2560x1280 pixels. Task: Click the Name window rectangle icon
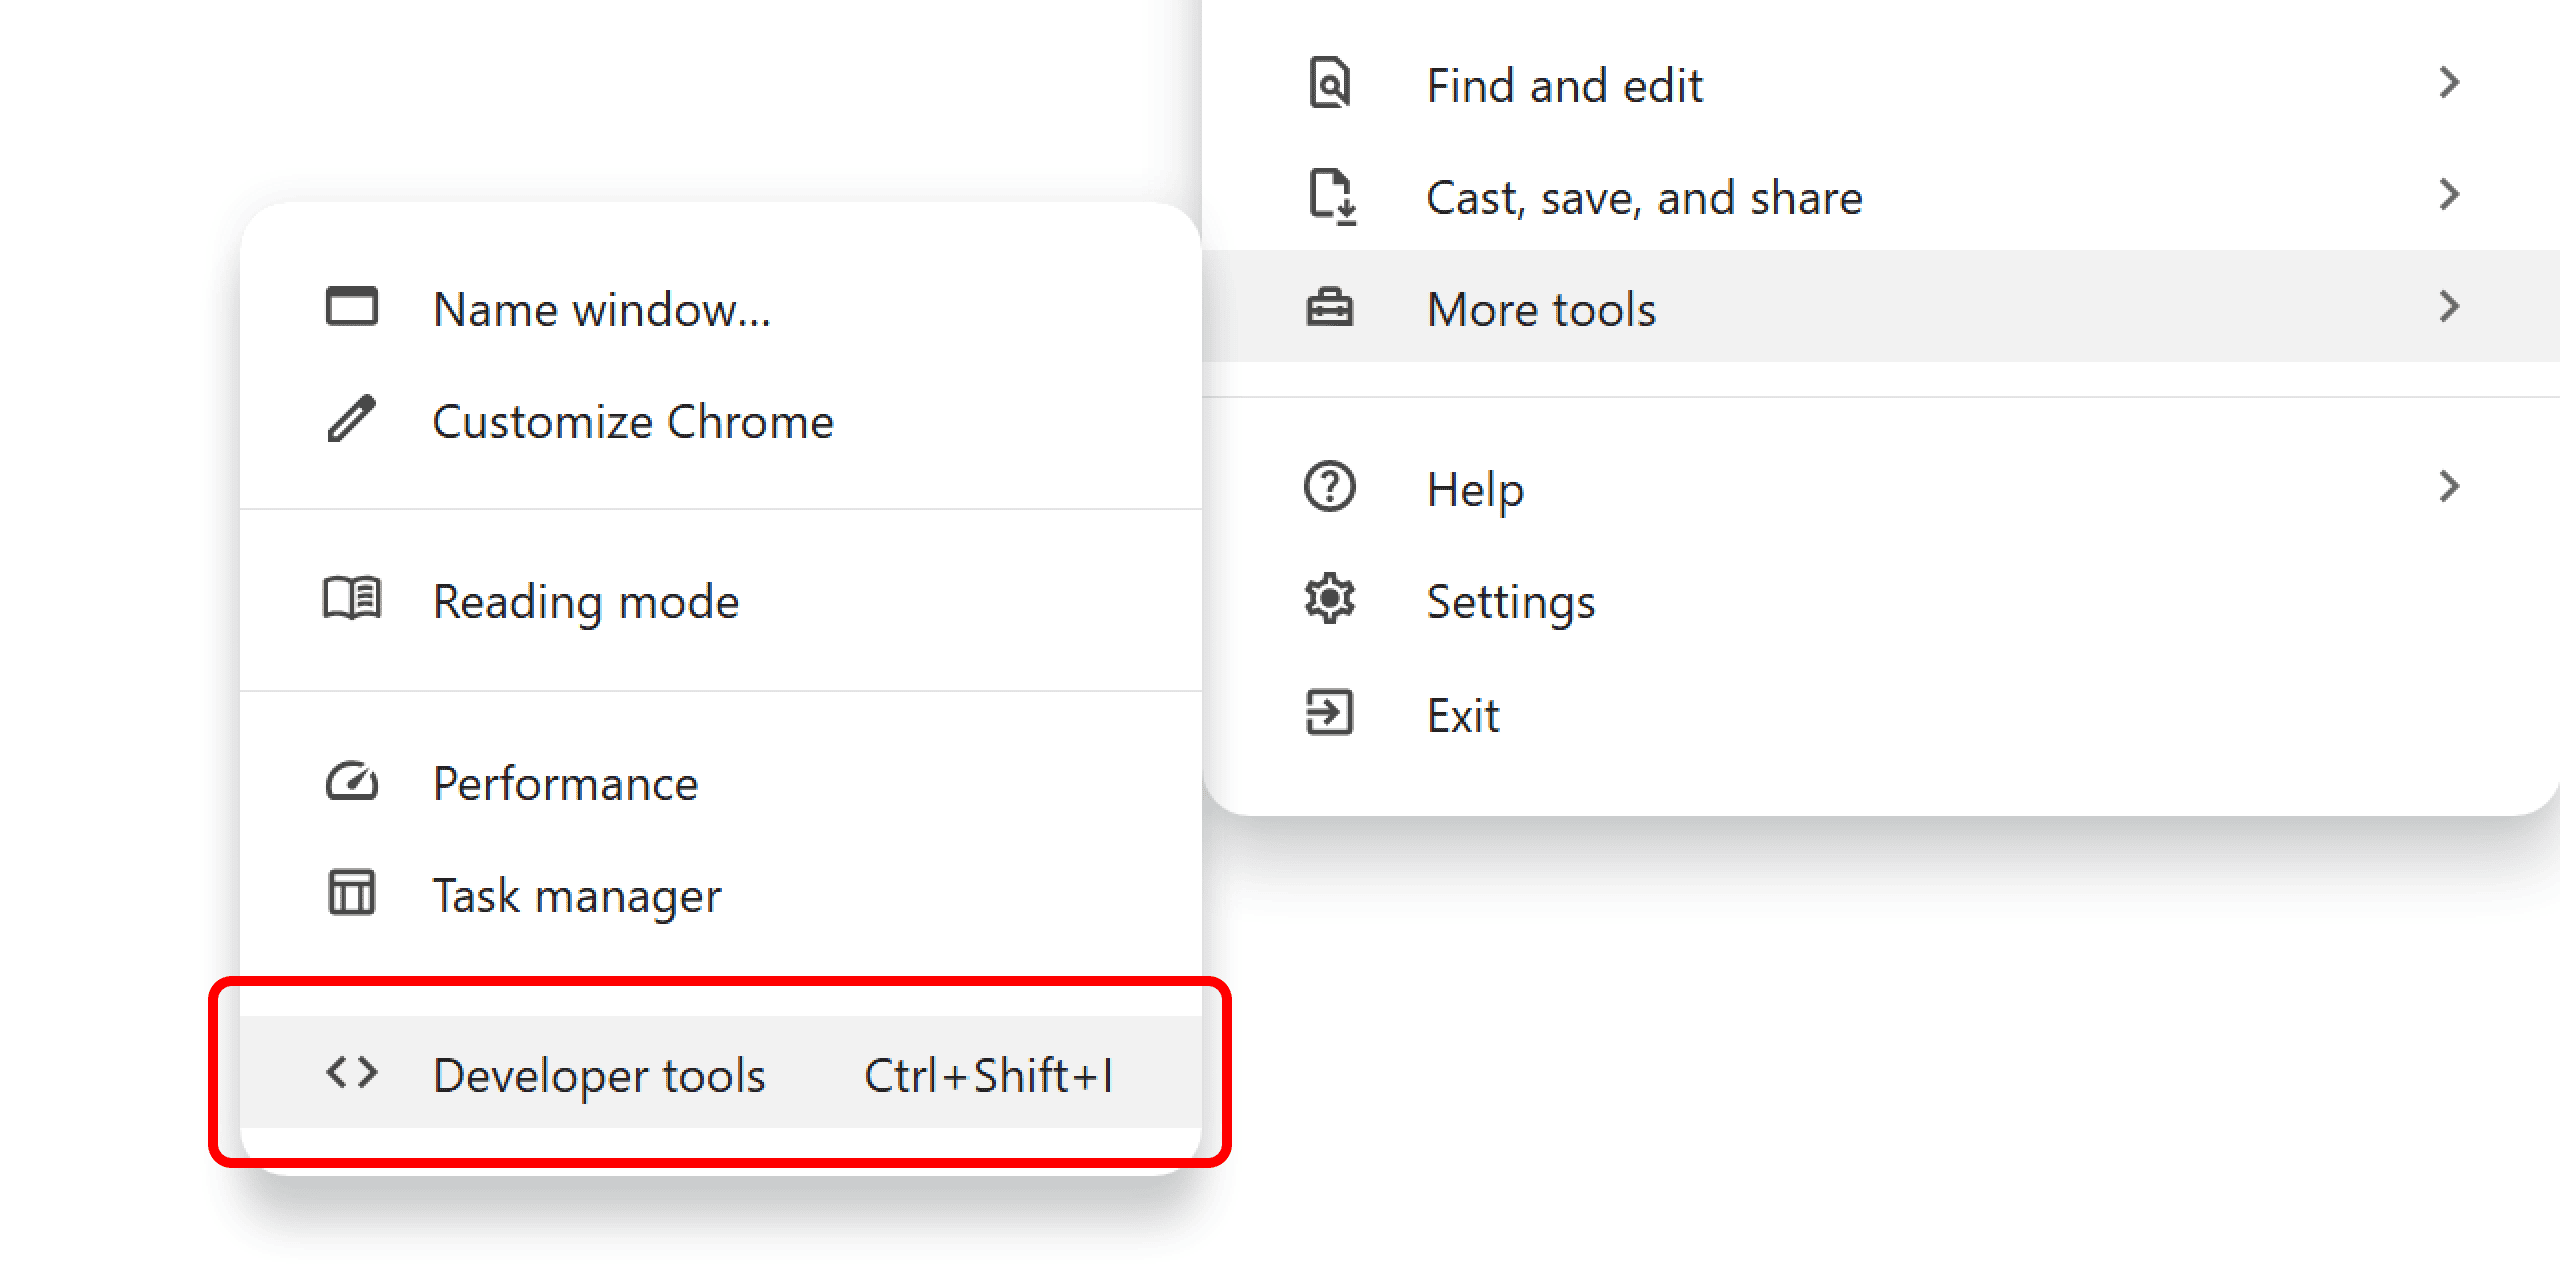352,308
